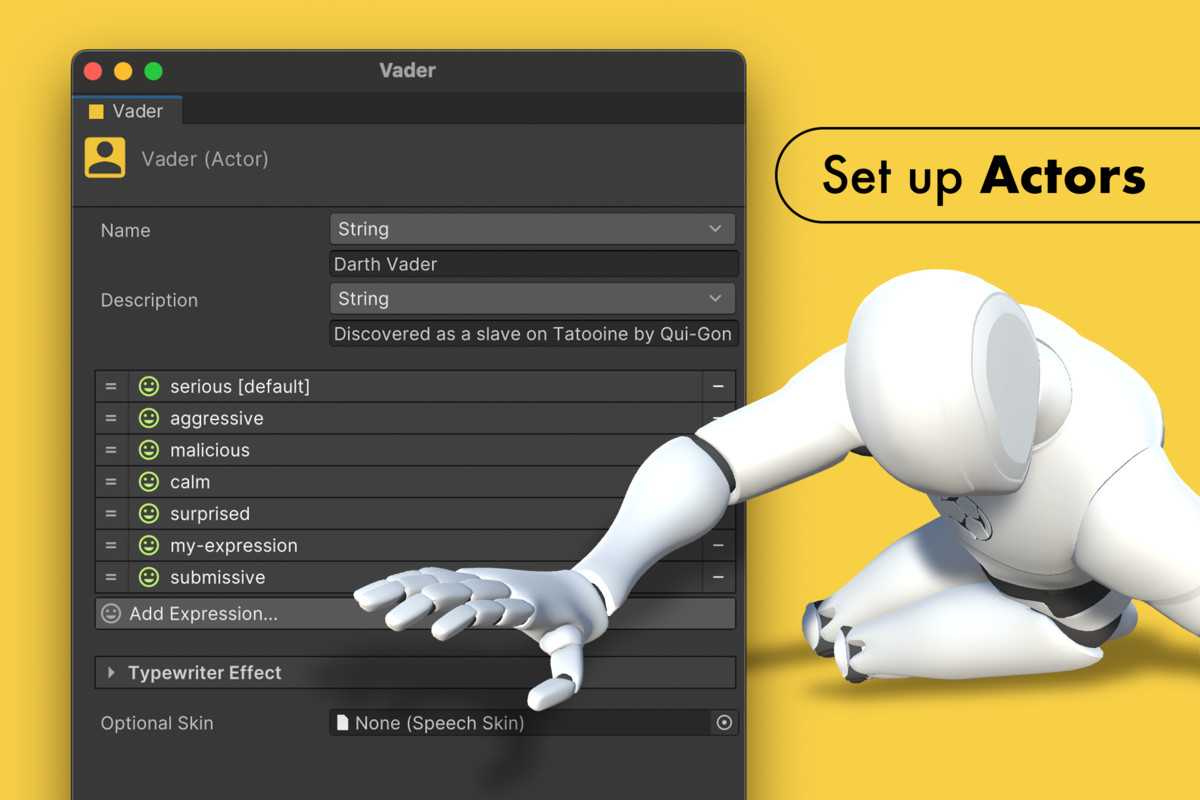Viewport: 1200px width, 800px height.
Task: Open the Description type String dropdown
Action: 532,298
